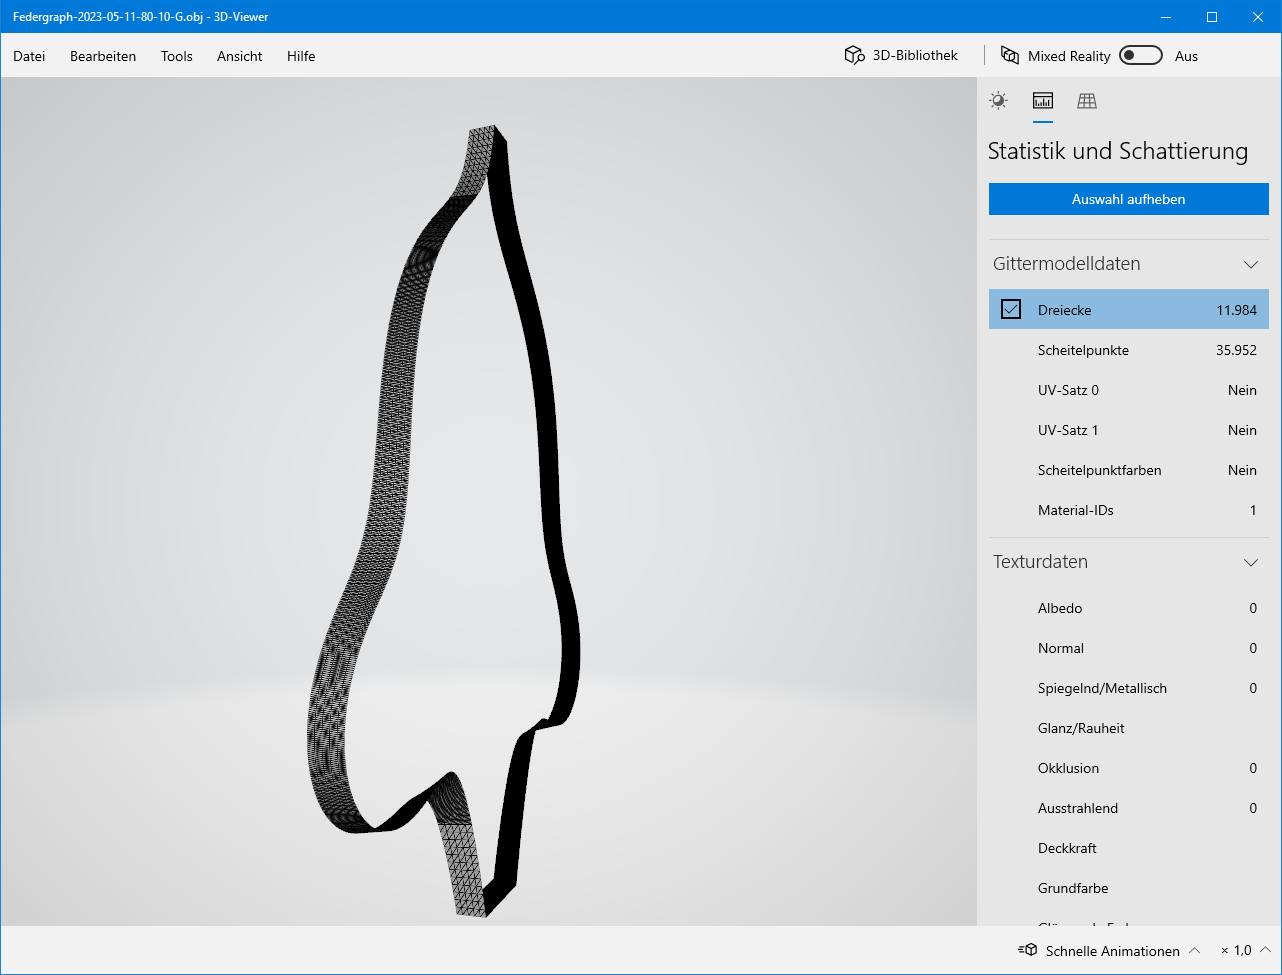Open the animation speed × 1,0 dropdown
This screenshot has width=1282, height=975.
point(1244,950)
